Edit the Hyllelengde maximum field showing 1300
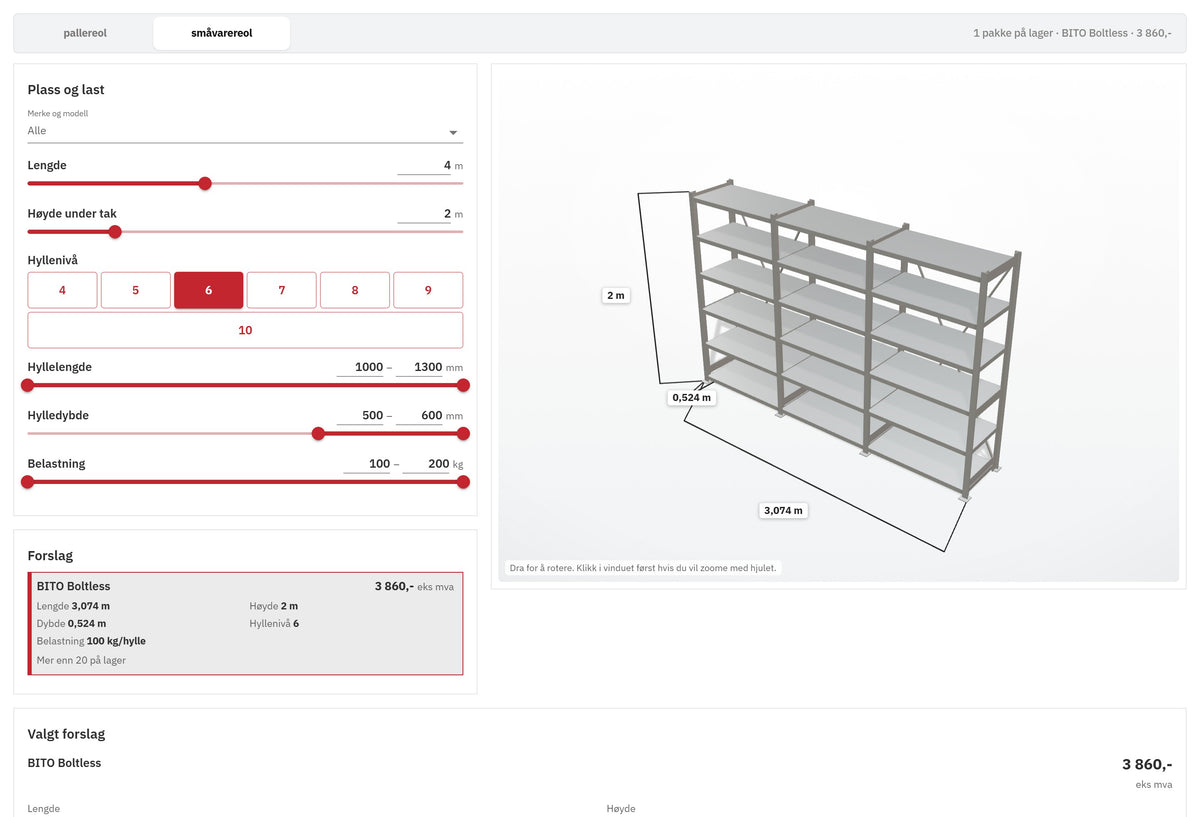The height and width of the screenshot is (817, 1200). click(419, 367)
